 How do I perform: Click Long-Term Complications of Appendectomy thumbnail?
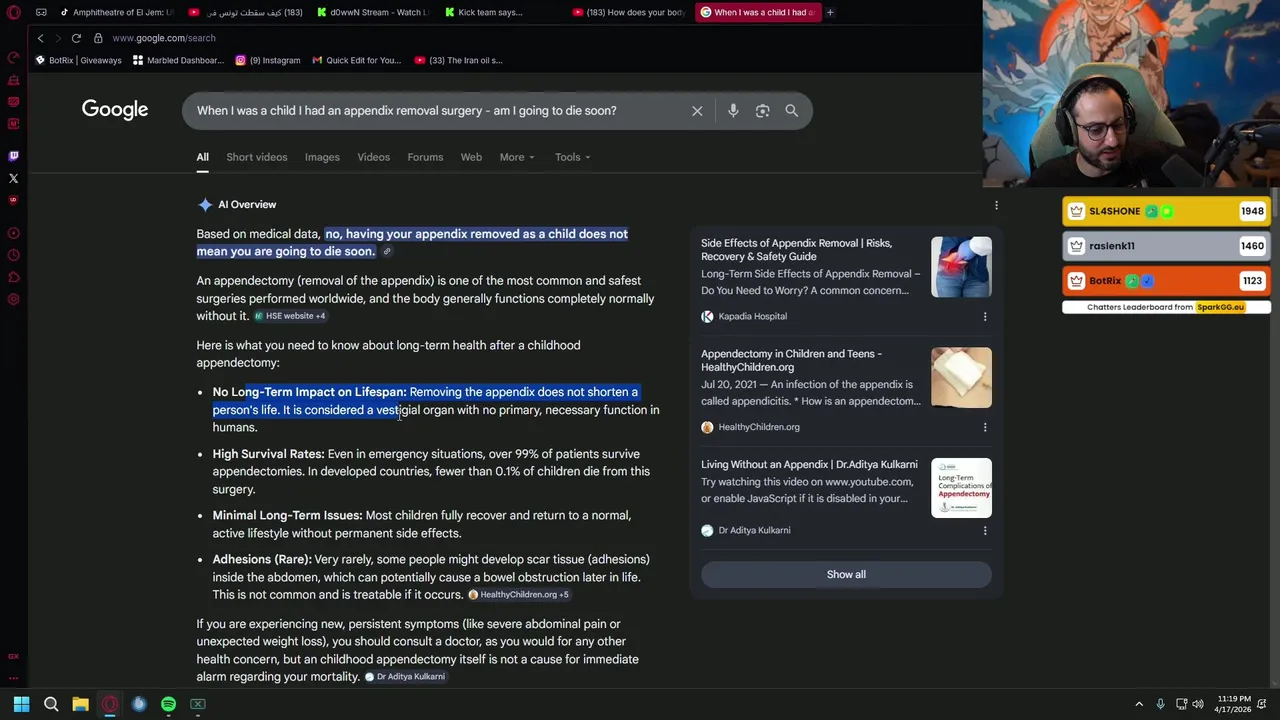tap(961, 488)
